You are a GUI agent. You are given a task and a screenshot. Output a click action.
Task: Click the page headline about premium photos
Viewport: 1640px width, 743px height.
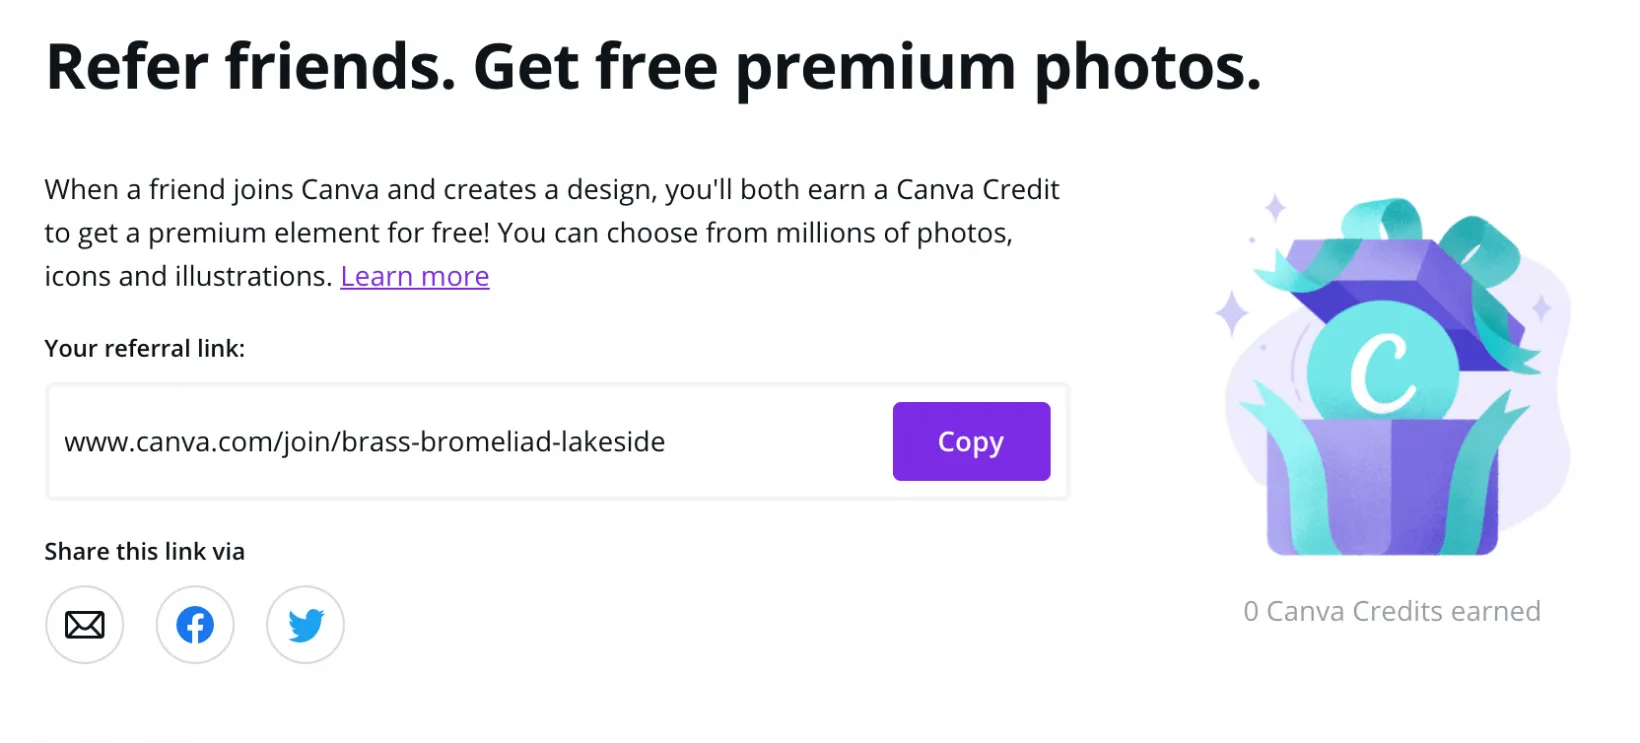pyautogui.click(x=653, y=66)
